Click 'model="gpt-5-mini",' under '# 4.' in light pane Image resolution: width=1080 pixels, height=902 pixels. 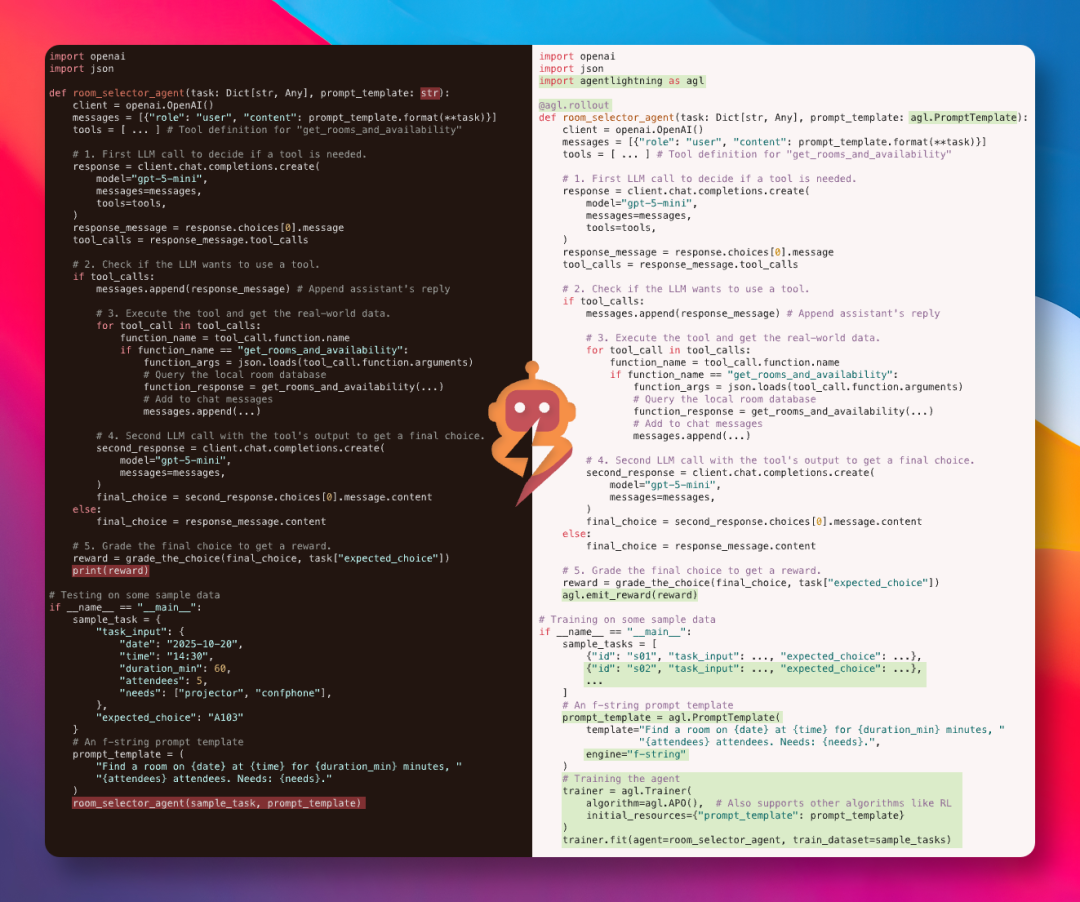[665, 485]
